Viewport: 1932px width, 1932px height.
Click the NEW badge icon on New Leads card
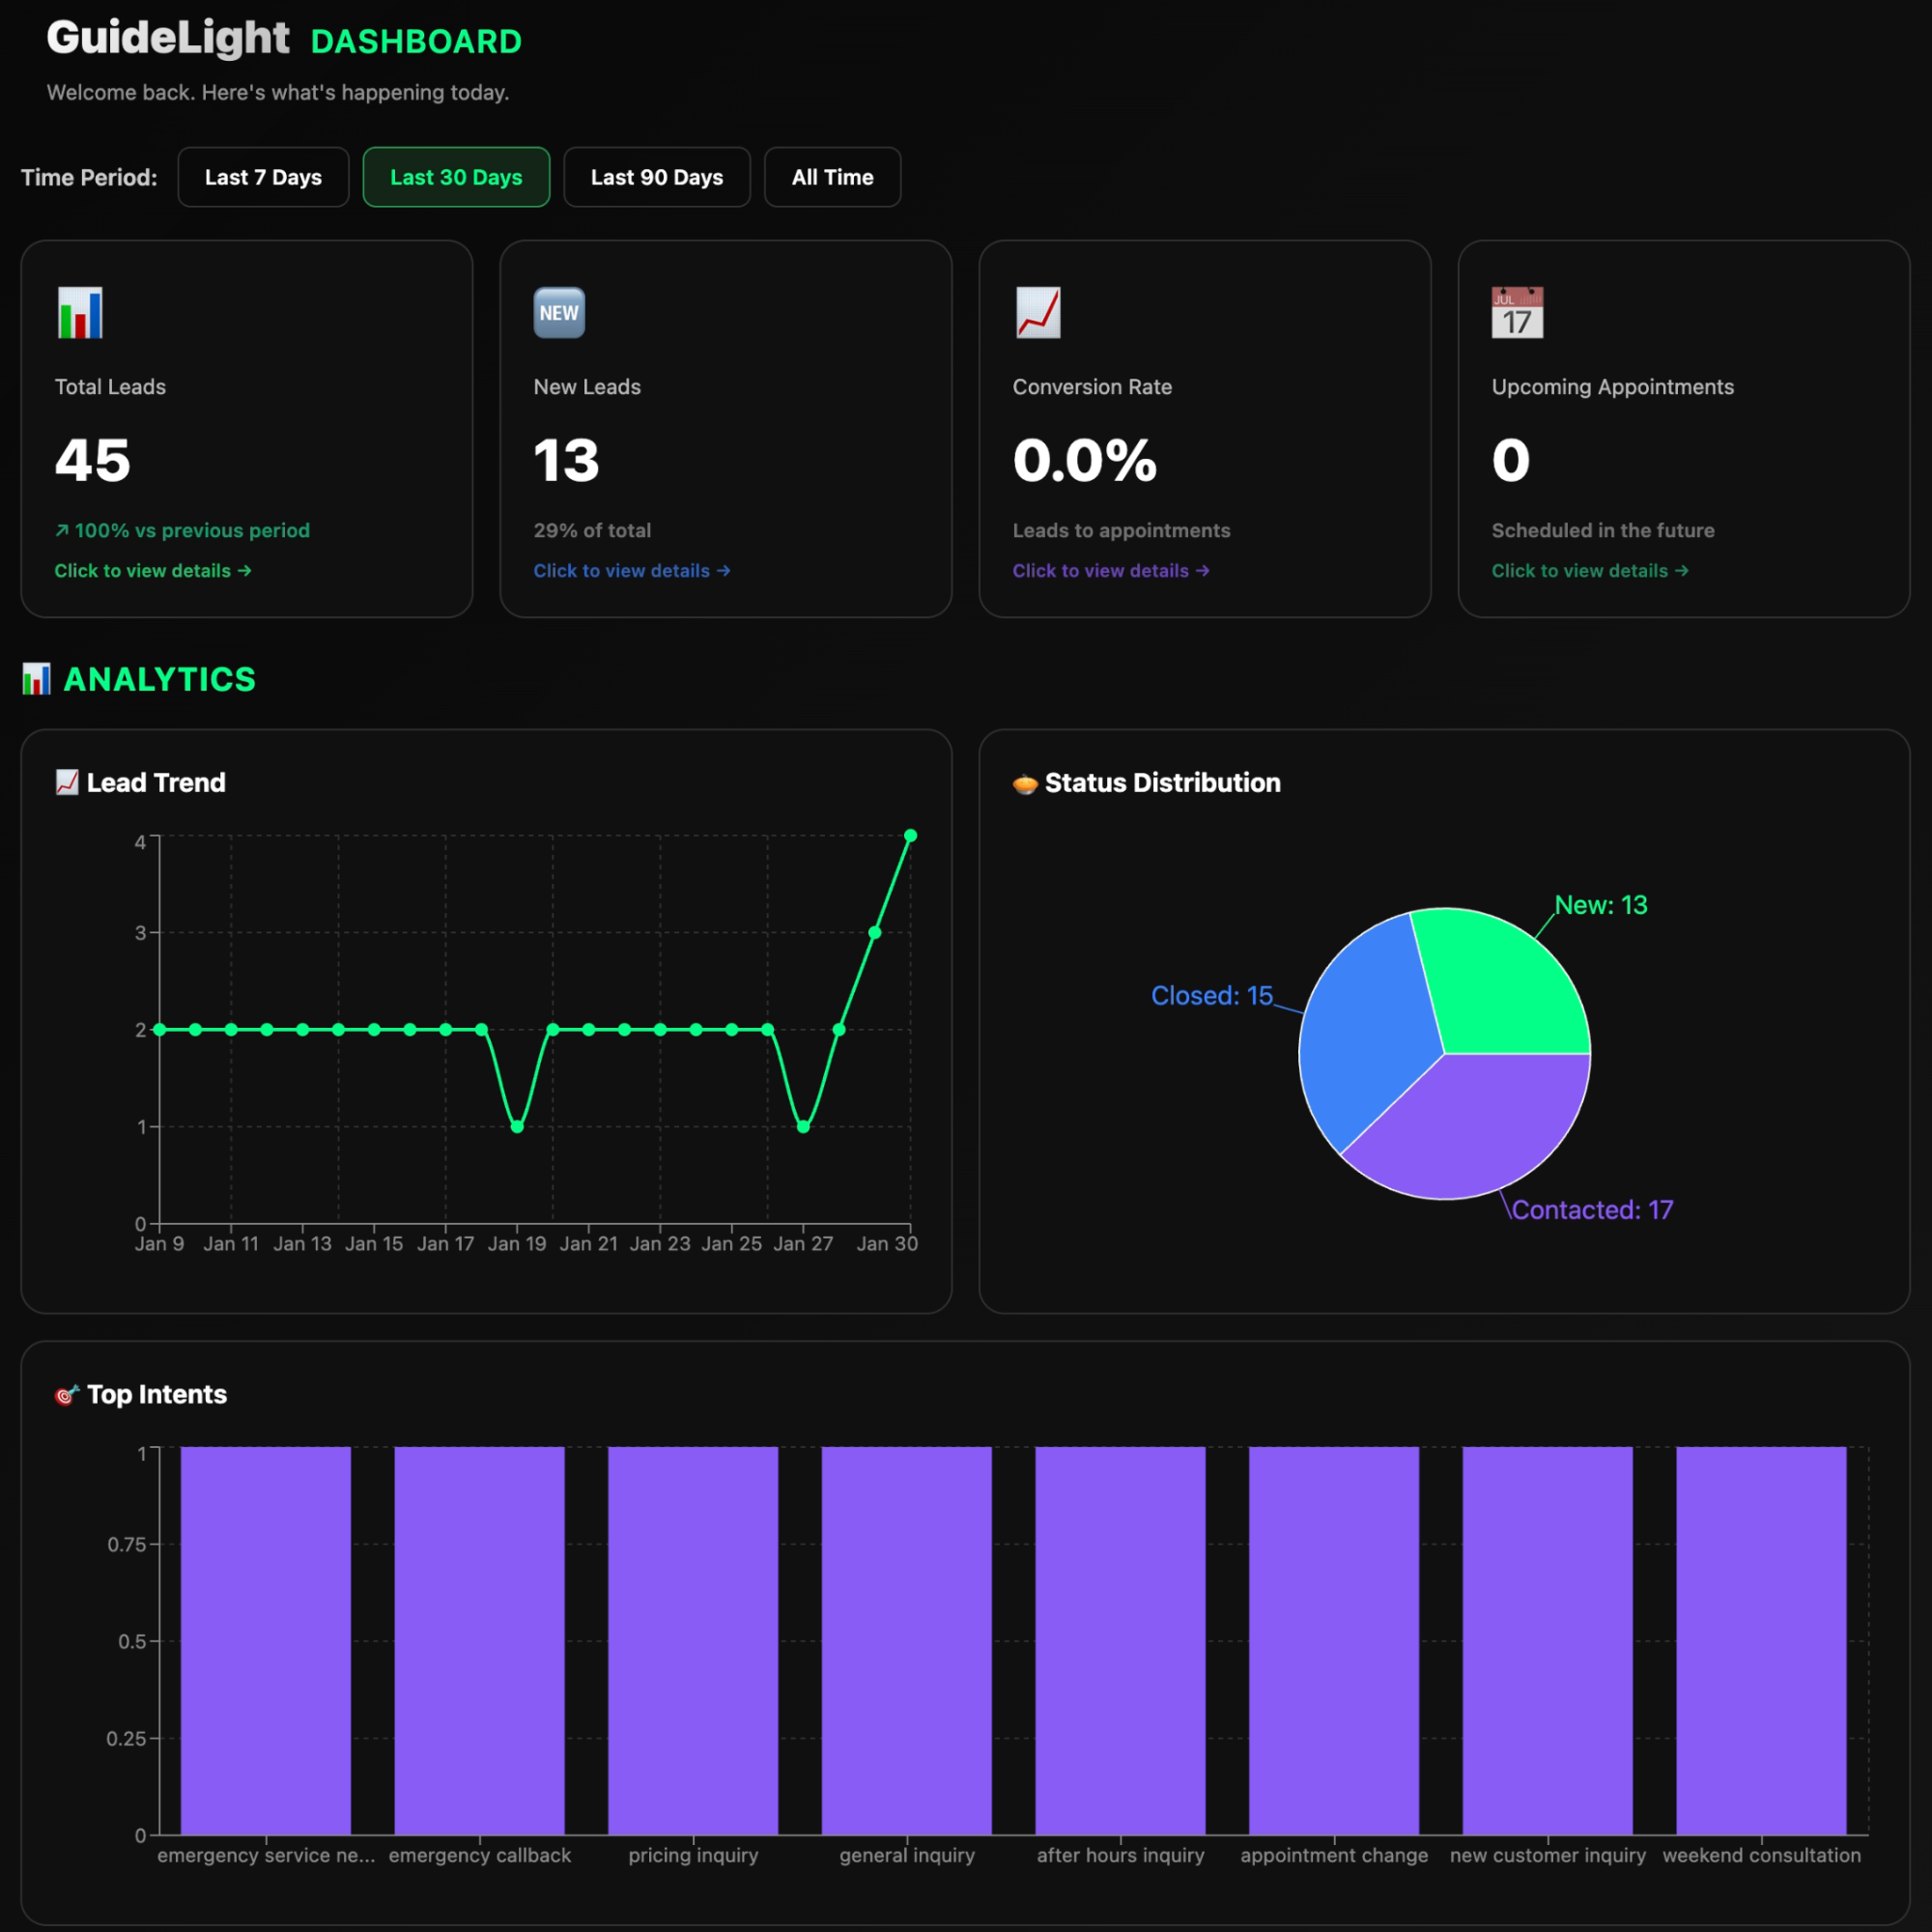(x=558, y=312)
